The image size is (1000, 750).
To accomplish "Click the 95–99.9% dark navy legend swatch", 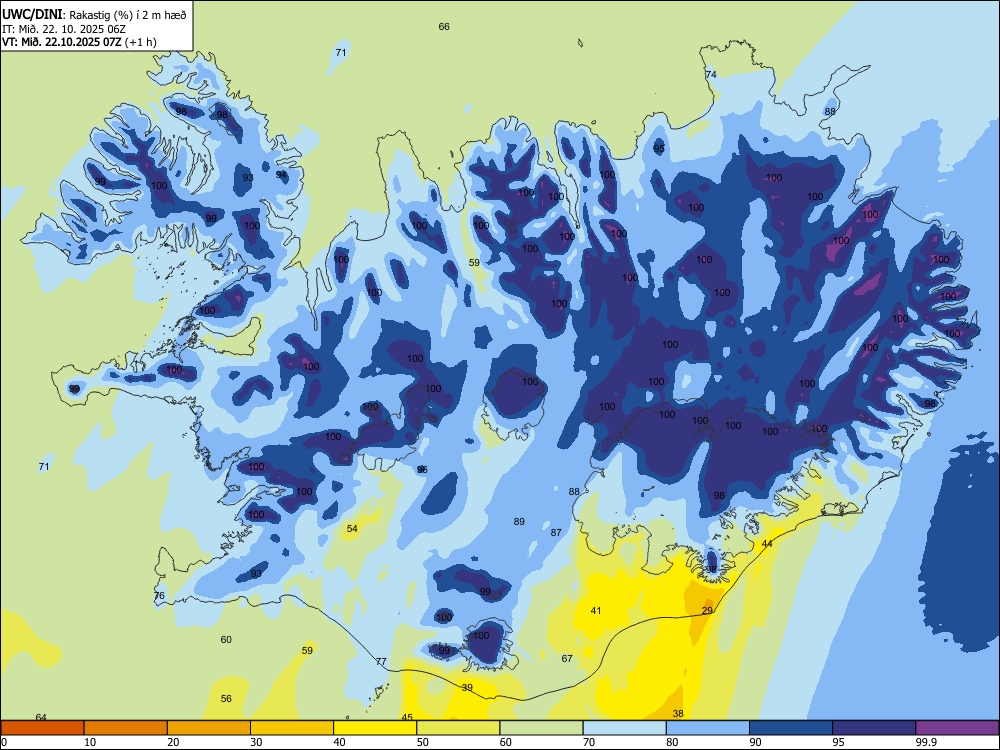I will coord(874,728).
